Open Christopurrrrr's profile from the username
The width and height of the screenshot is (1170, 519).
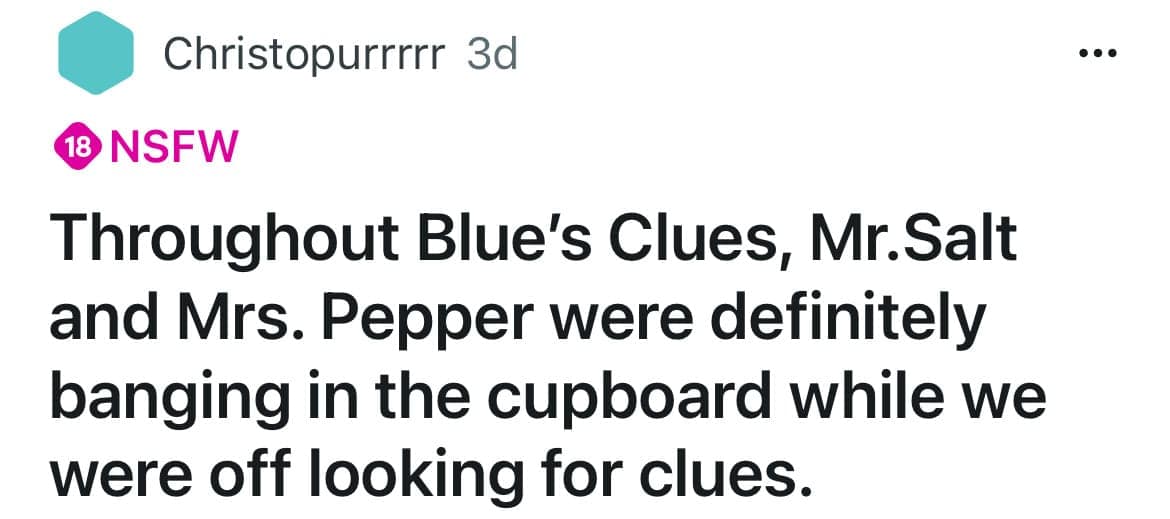[x=304, y=54]
